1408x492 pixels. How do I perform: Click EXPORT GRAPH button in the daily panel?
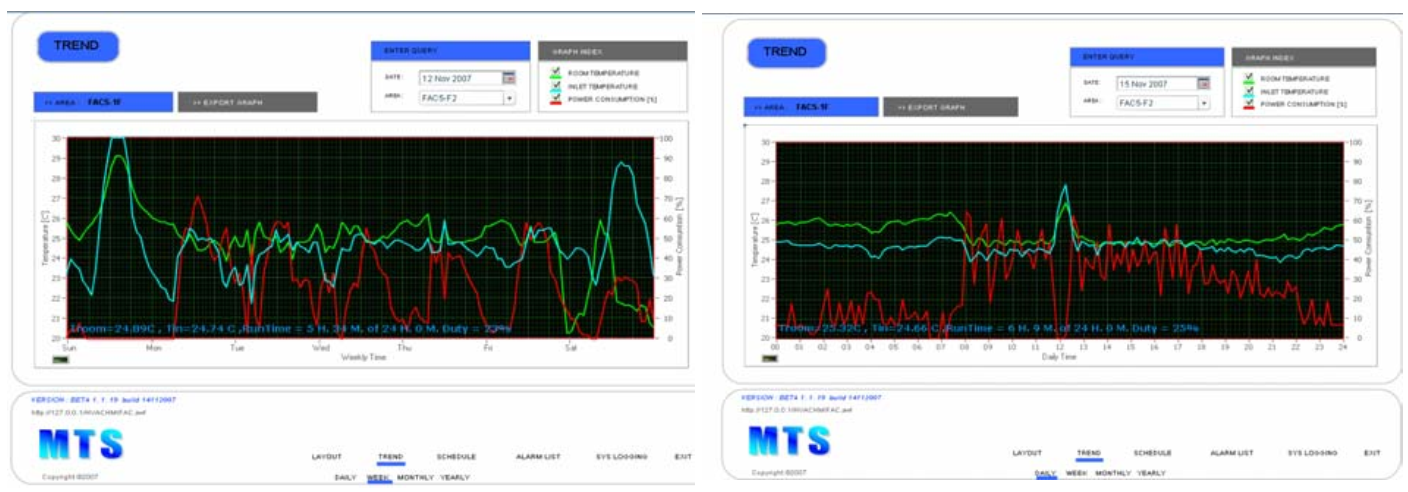949,107
